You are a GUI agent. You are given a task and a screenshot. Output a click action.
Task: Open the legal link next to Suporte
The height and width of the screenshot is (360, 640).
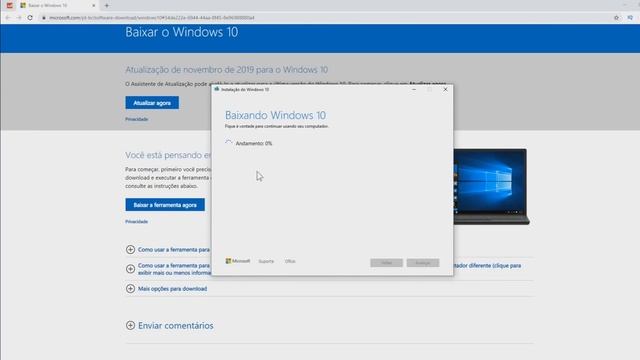(x=290, y=261)
